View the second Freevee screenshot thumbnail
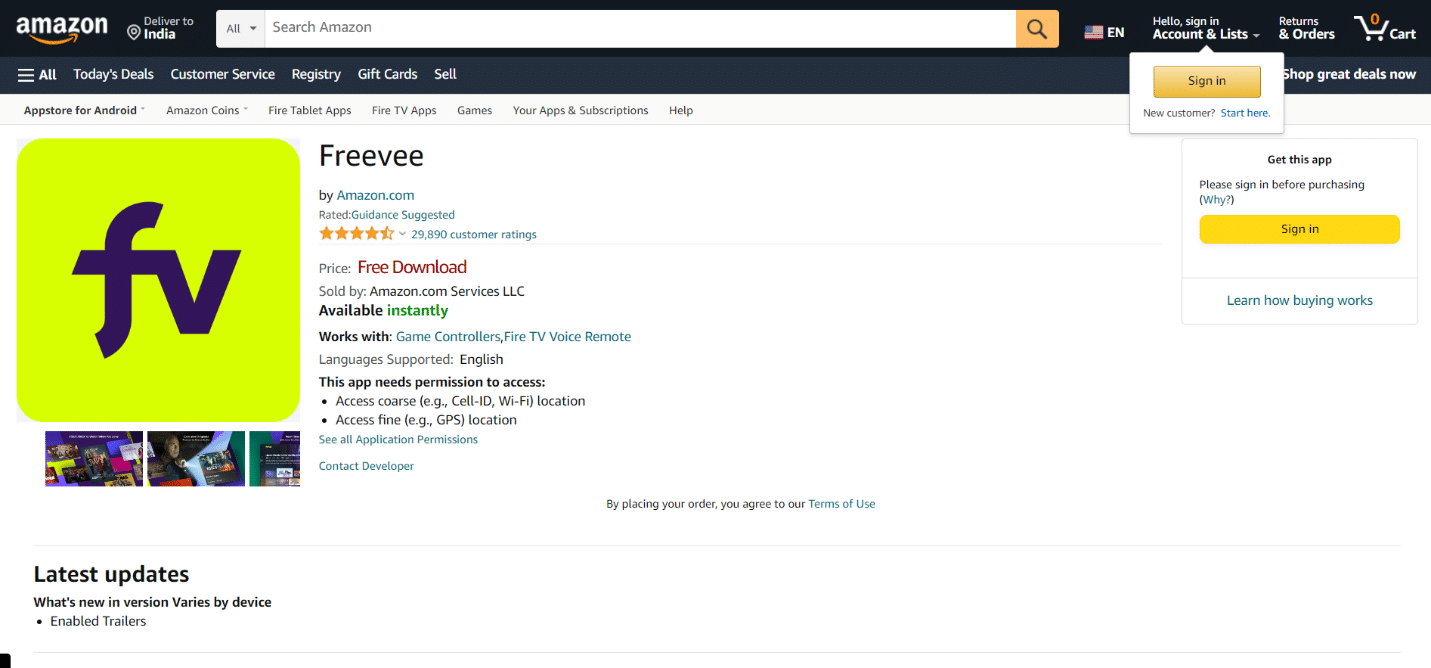The image size is (1431, 668). tap(196, 459)
